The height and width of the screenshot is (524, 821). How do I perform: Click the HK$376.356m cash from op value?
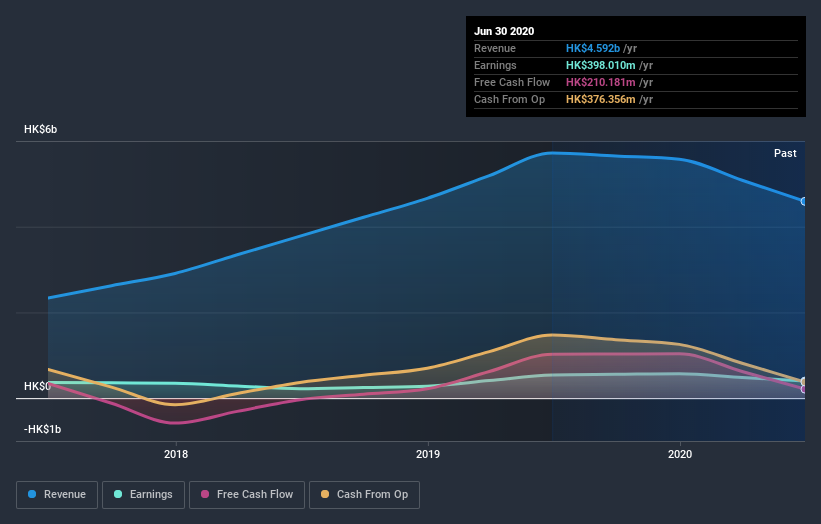tap(601, 99)
